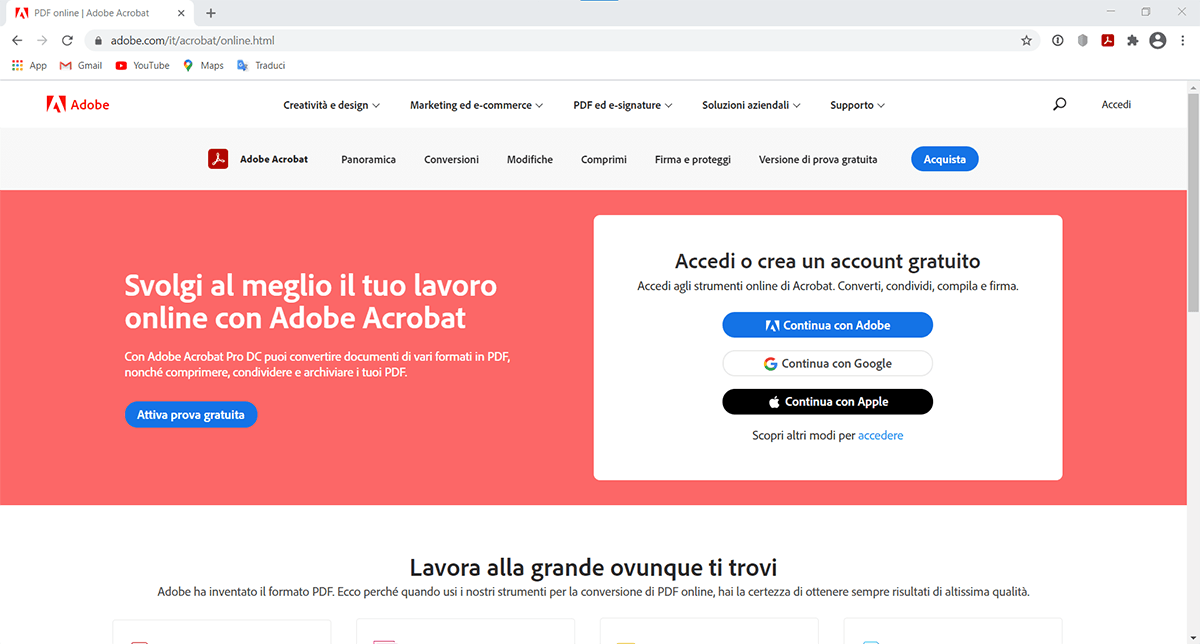Open the Maps bookmark

click(203, 66)
